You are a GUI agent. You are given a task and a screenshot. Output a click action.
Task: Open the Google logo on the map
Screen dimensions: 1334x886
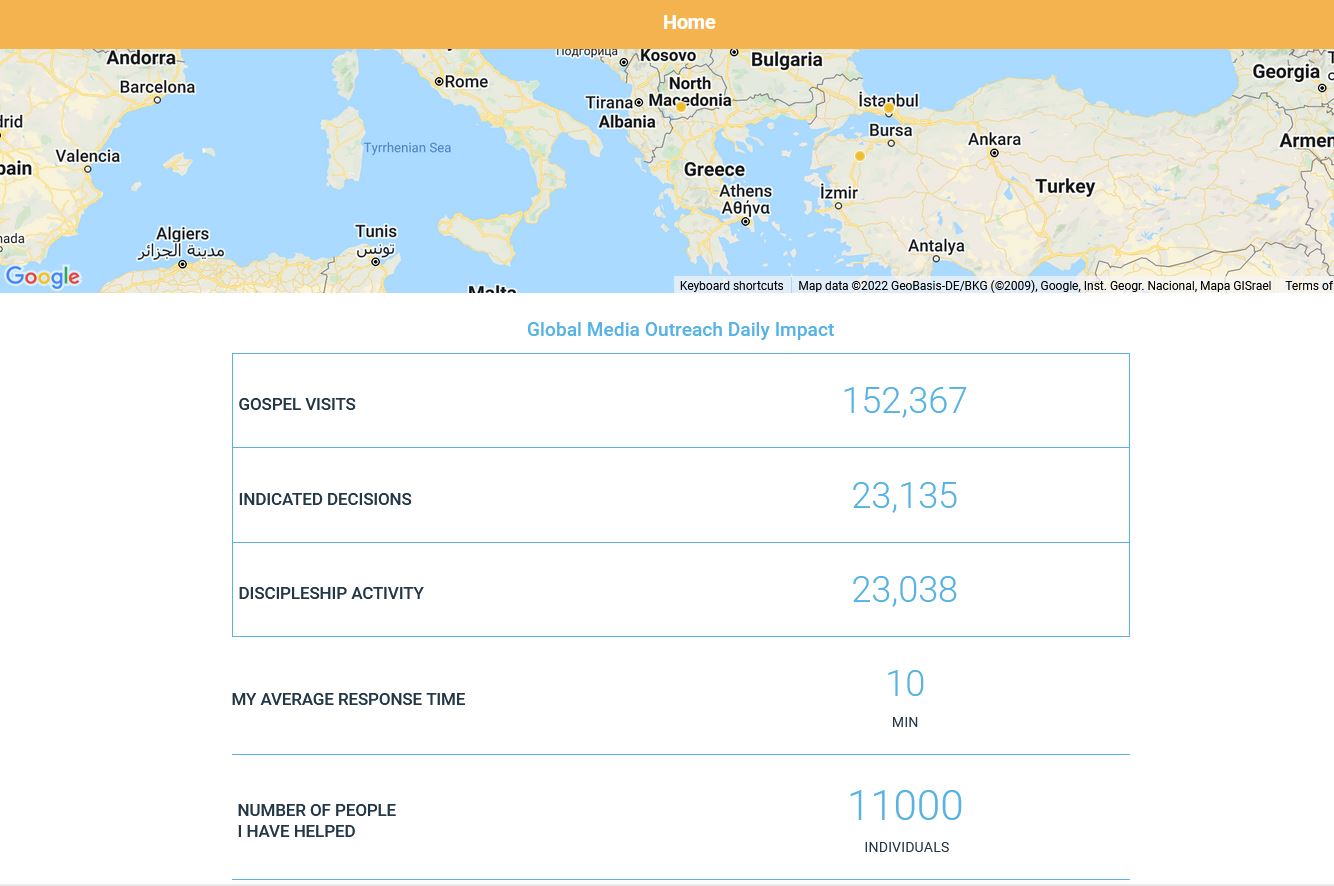tap(43, 277)
